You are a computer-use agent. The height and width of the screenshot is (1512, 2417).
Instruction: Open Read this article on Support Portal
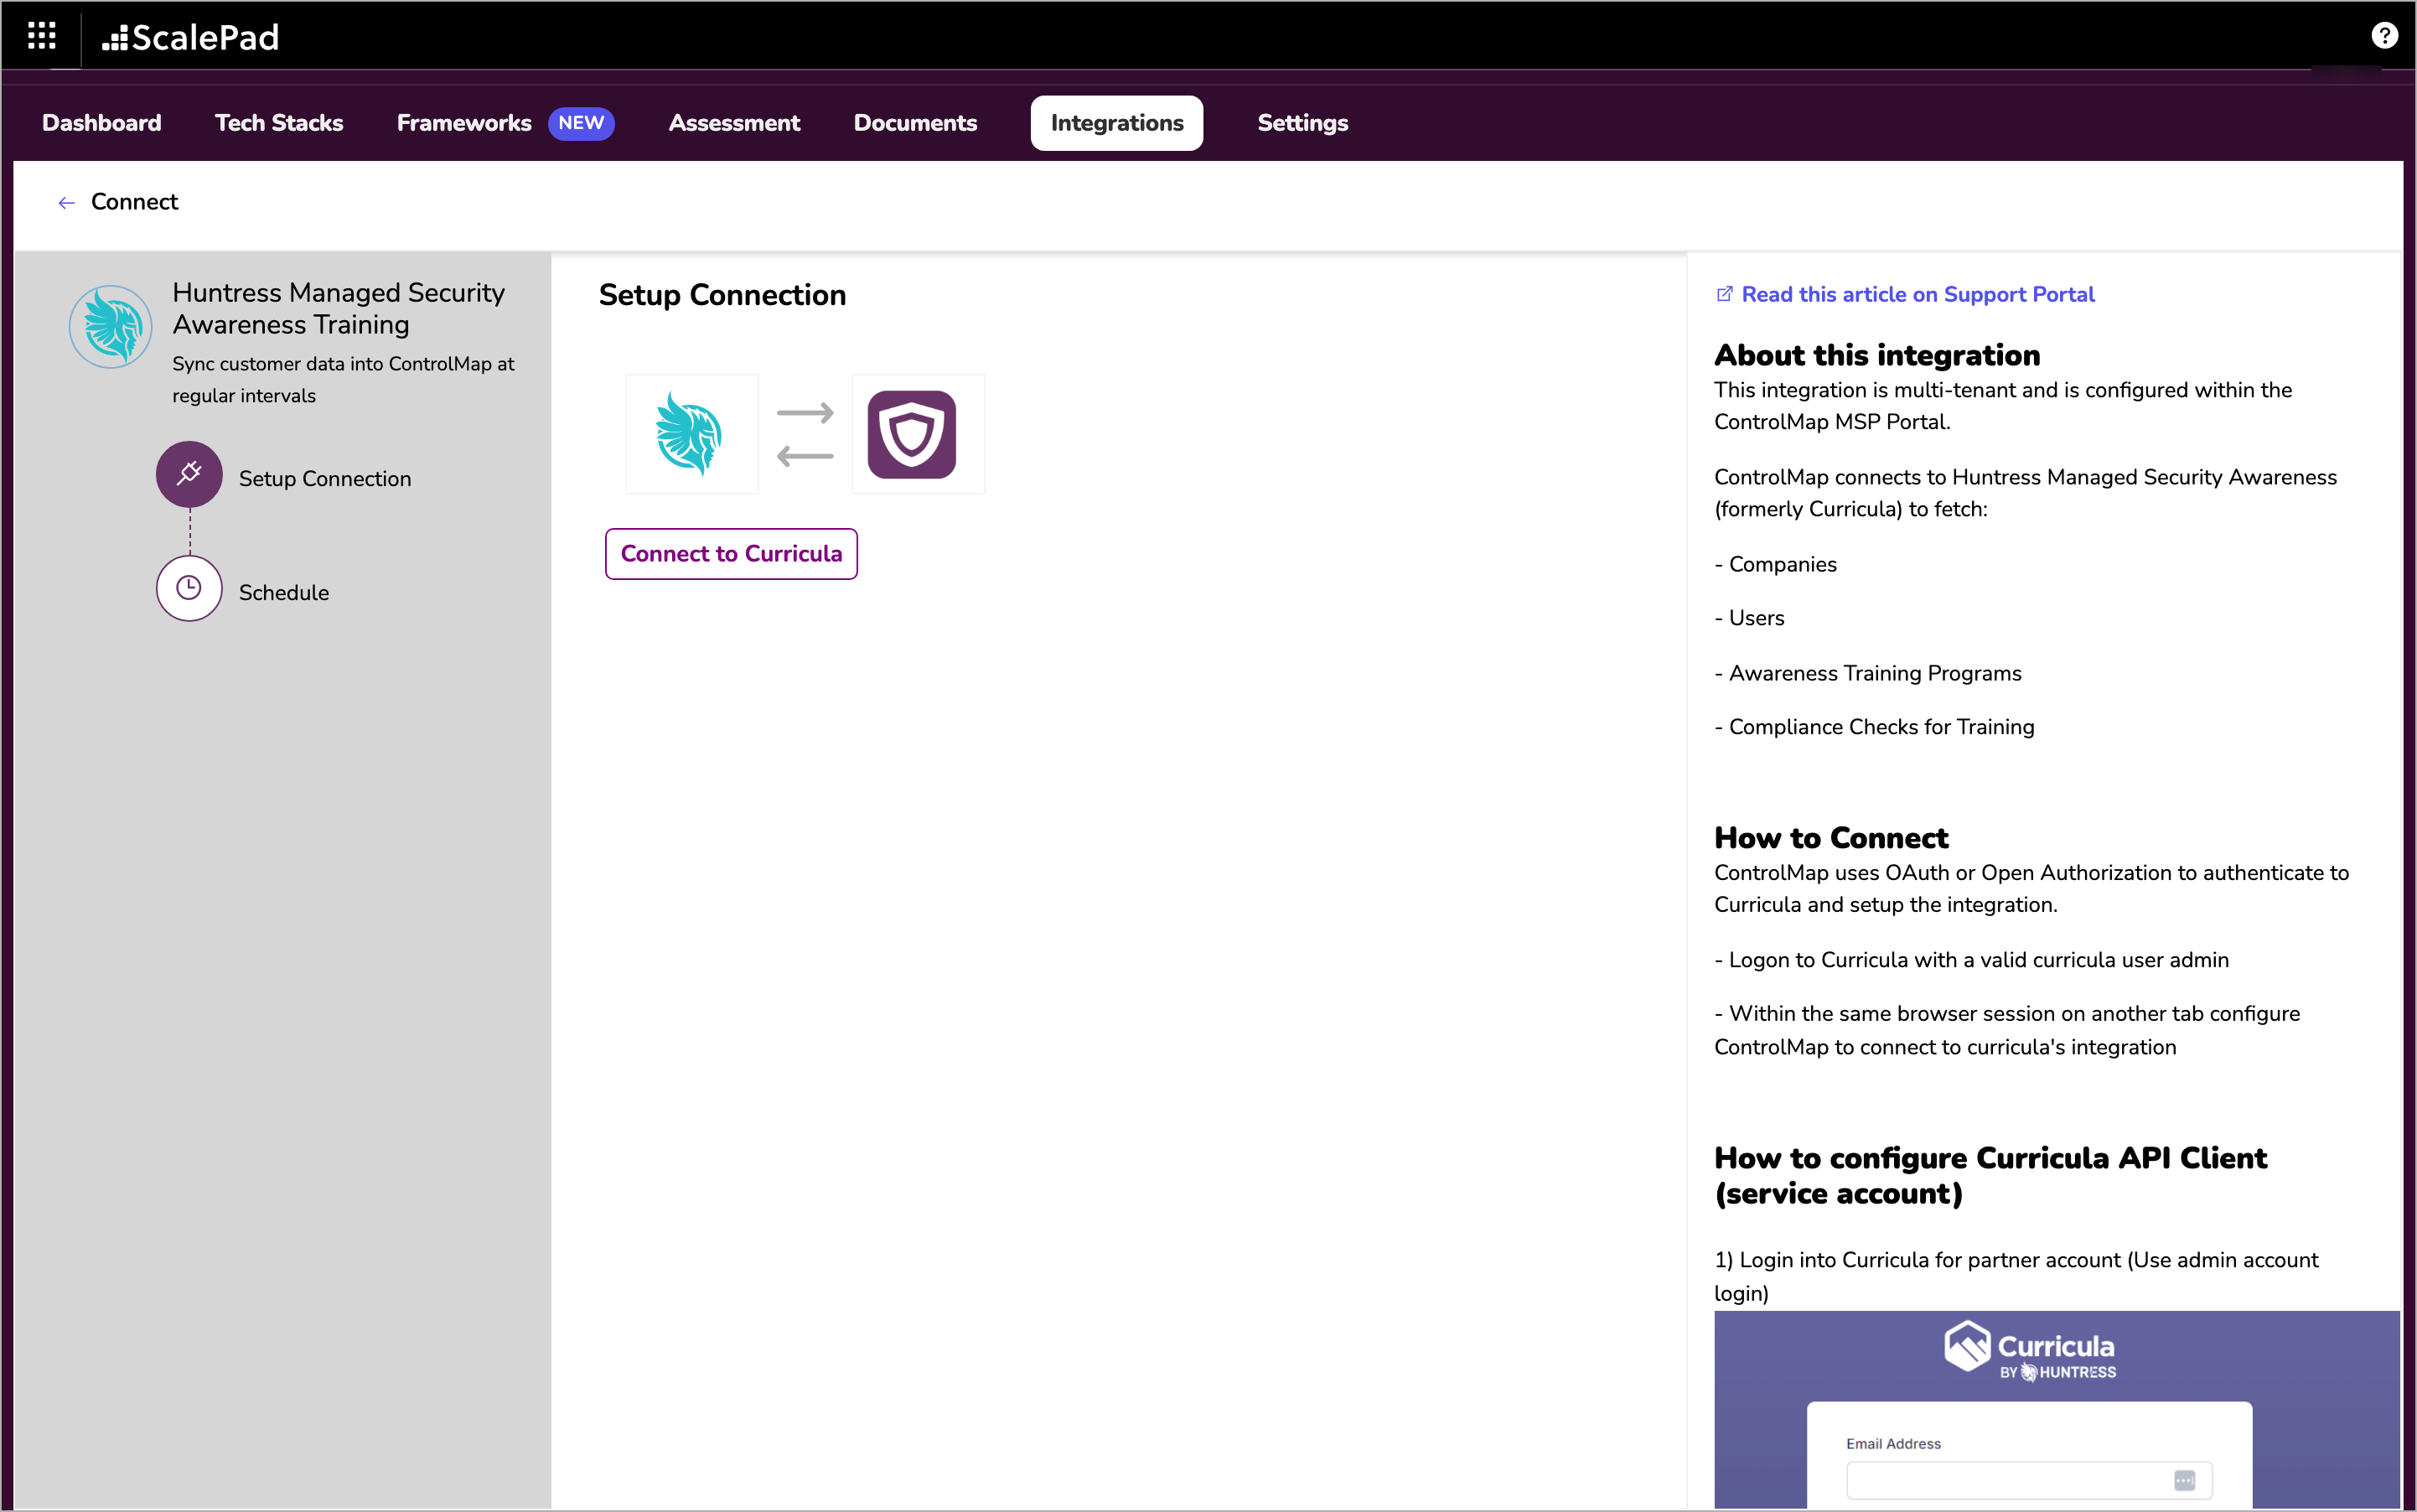(1917, 294)
